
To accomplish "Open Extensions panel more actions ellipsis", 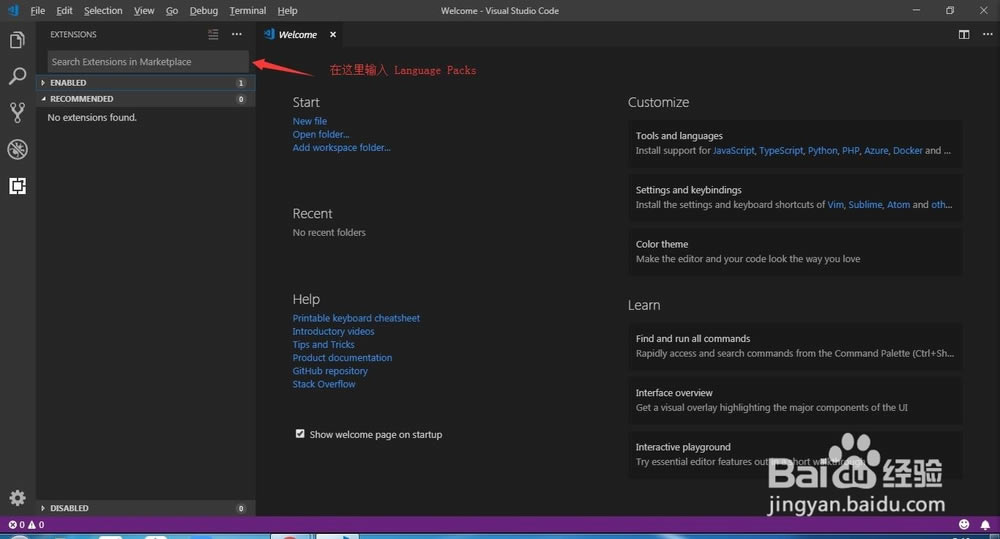I will pos(237,34).
